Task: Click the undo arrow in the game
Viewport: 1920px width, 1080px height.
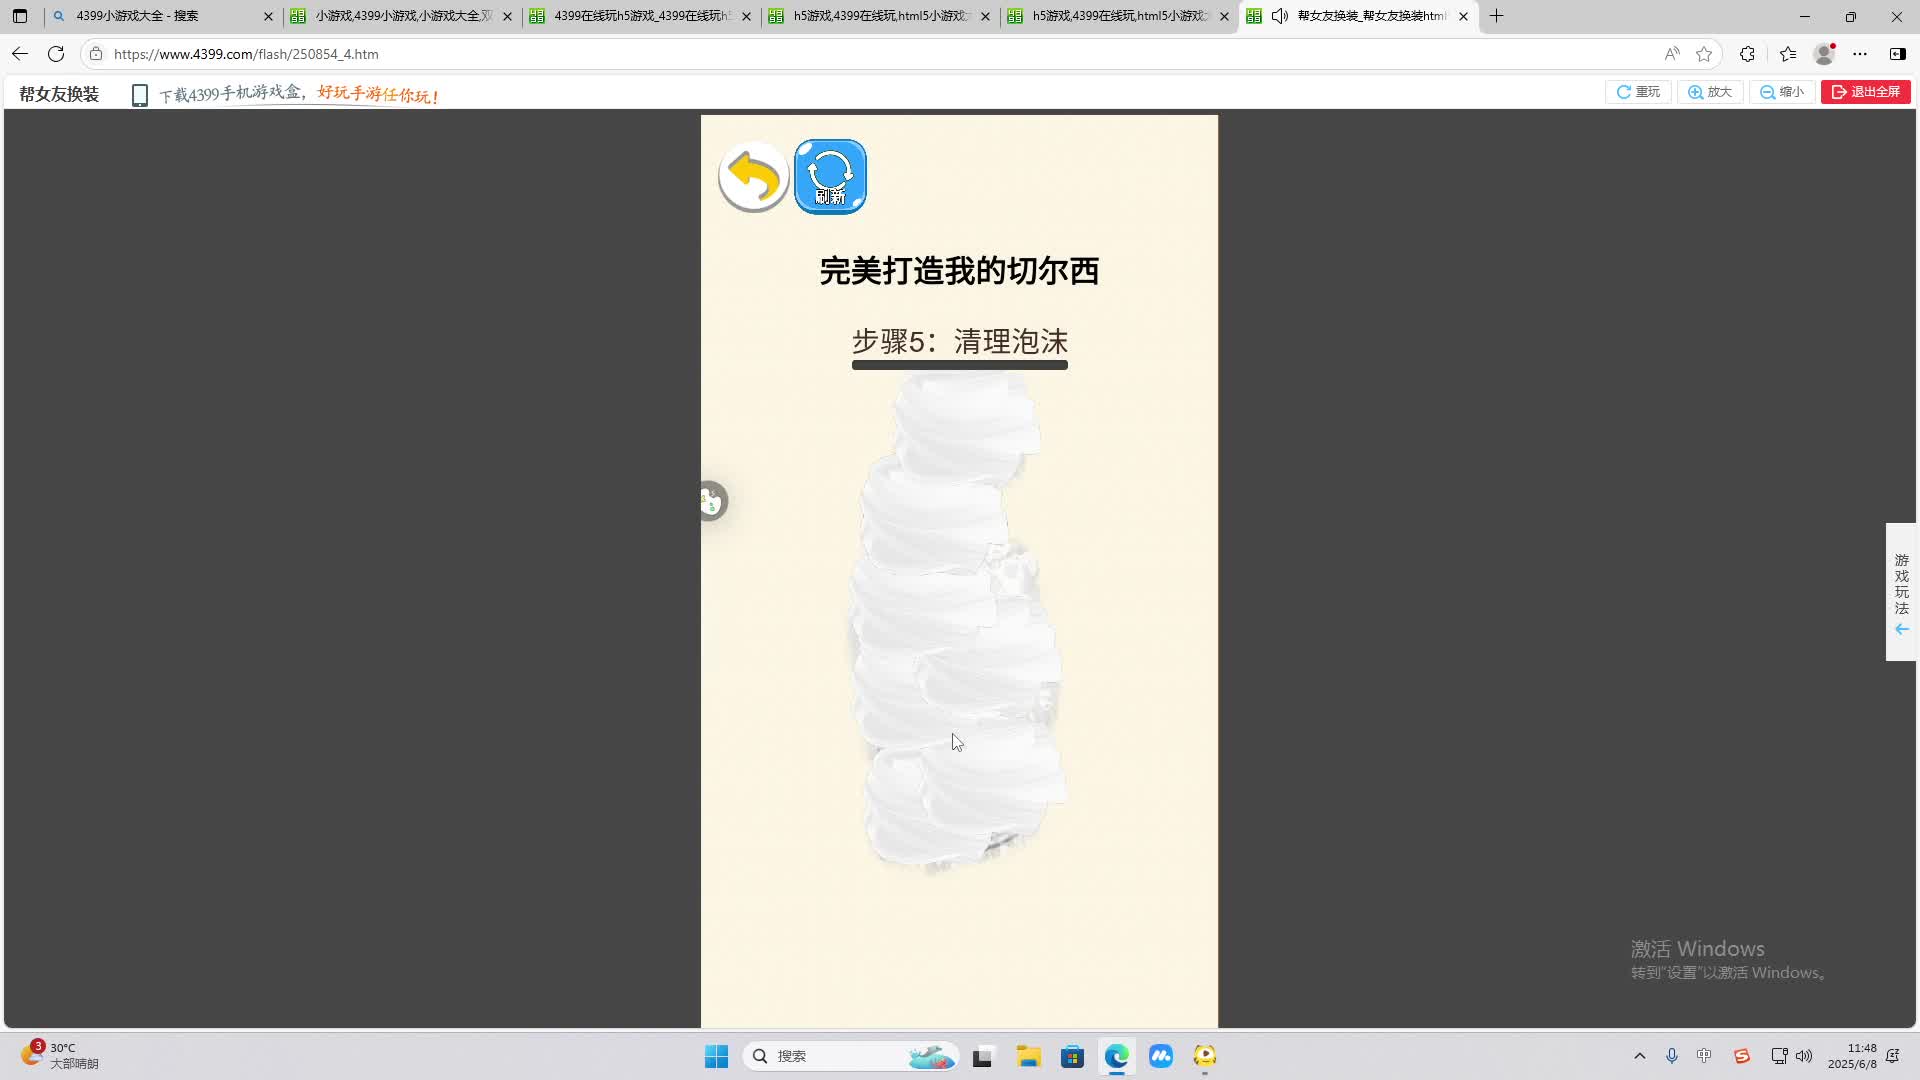Action: click(x=752, y=176)
